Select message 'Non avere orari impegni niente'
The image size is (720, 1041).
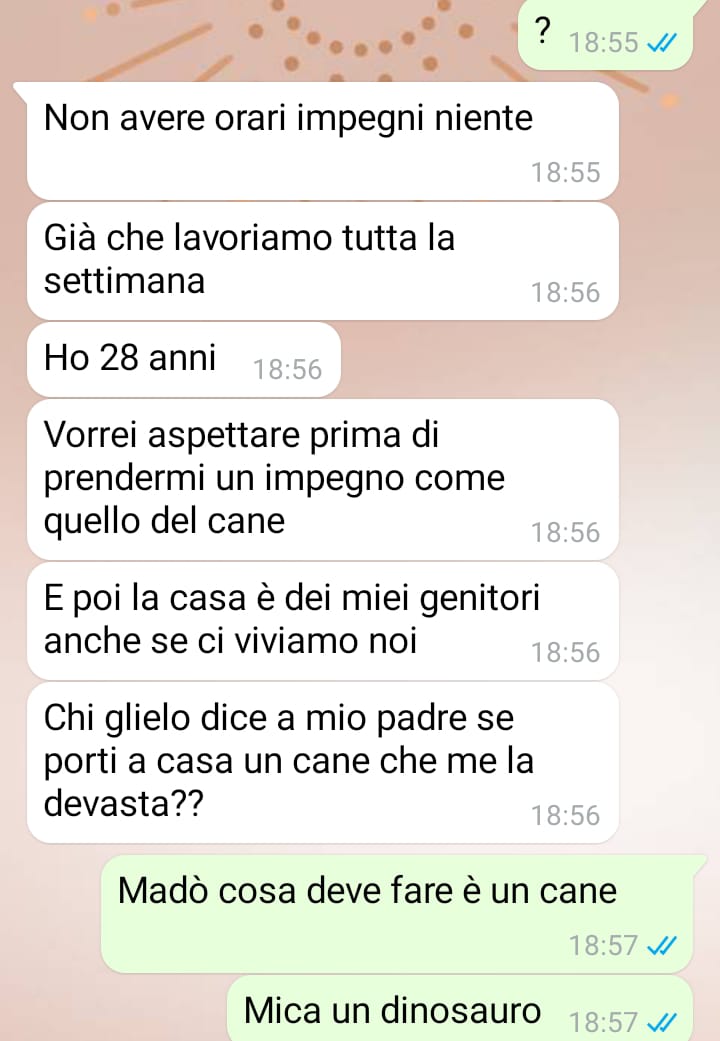pyautogui.click(x=323, y=141)
